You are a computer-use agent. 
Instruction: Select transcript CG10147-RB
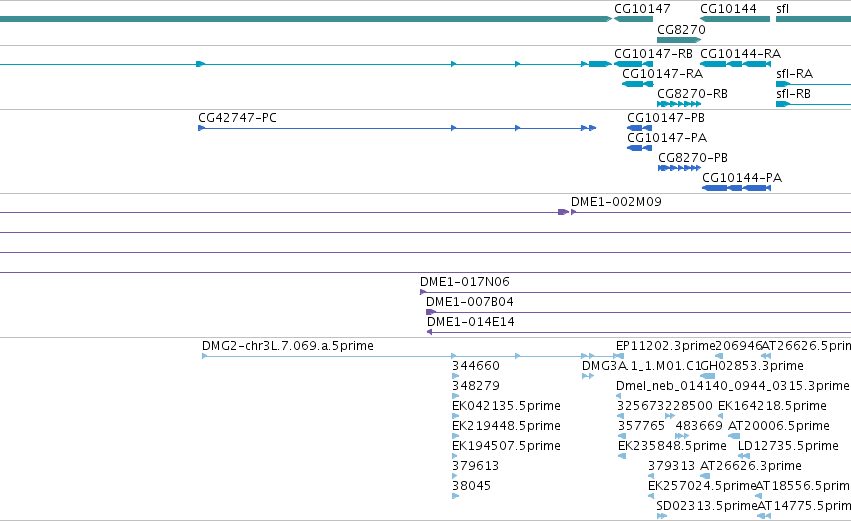653,54
